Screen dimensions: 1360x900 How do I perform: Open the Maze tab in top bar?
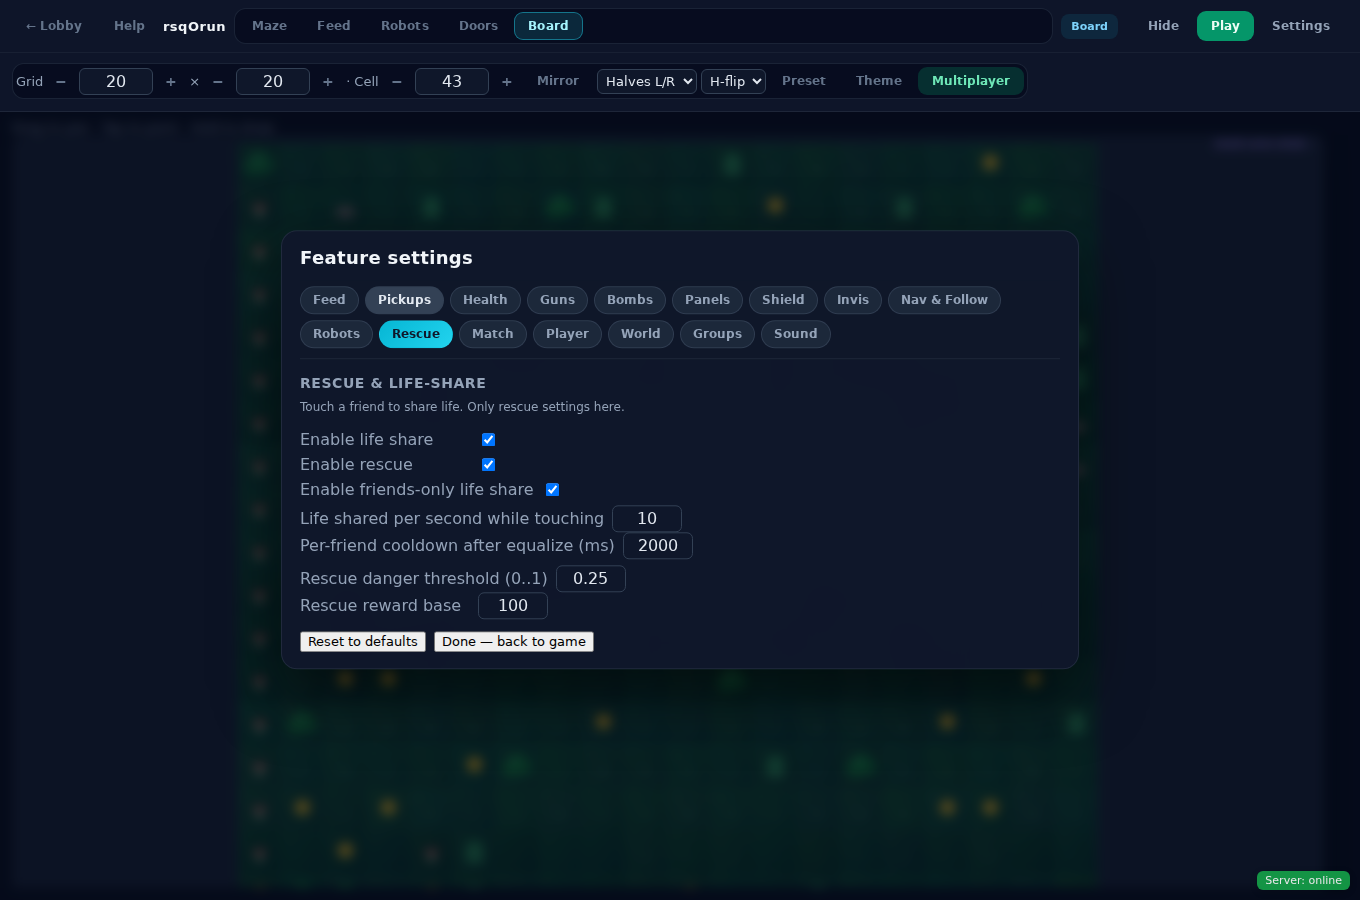(x=269, y=26)
